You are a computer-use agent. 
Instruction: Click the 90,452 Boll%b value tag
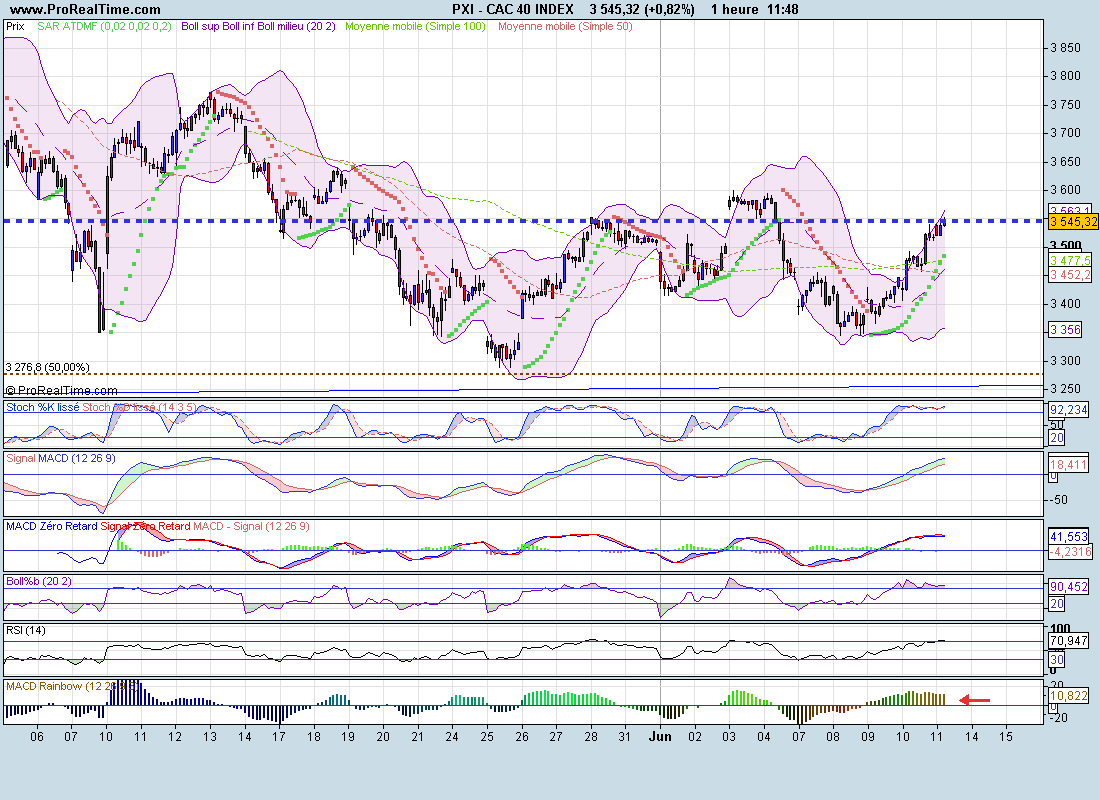1068,587
